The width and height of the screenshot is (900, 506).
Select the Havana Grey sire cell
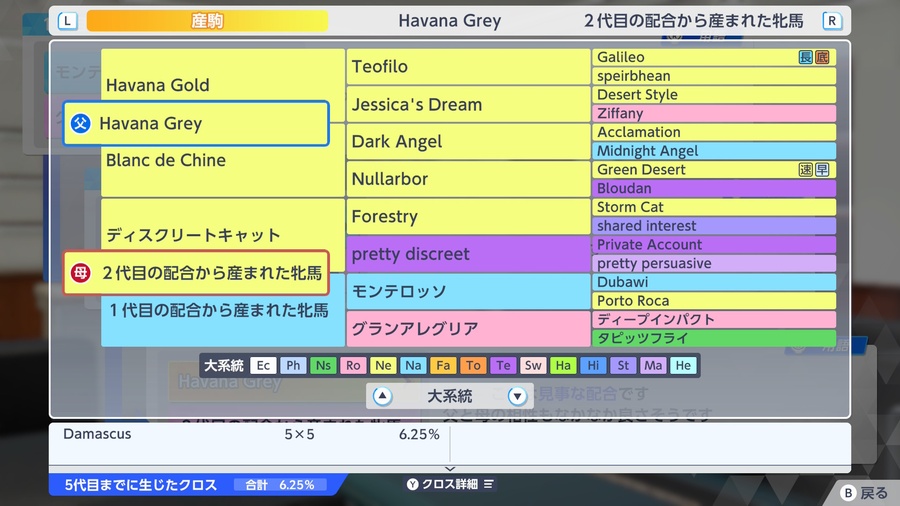pos(196,123)
